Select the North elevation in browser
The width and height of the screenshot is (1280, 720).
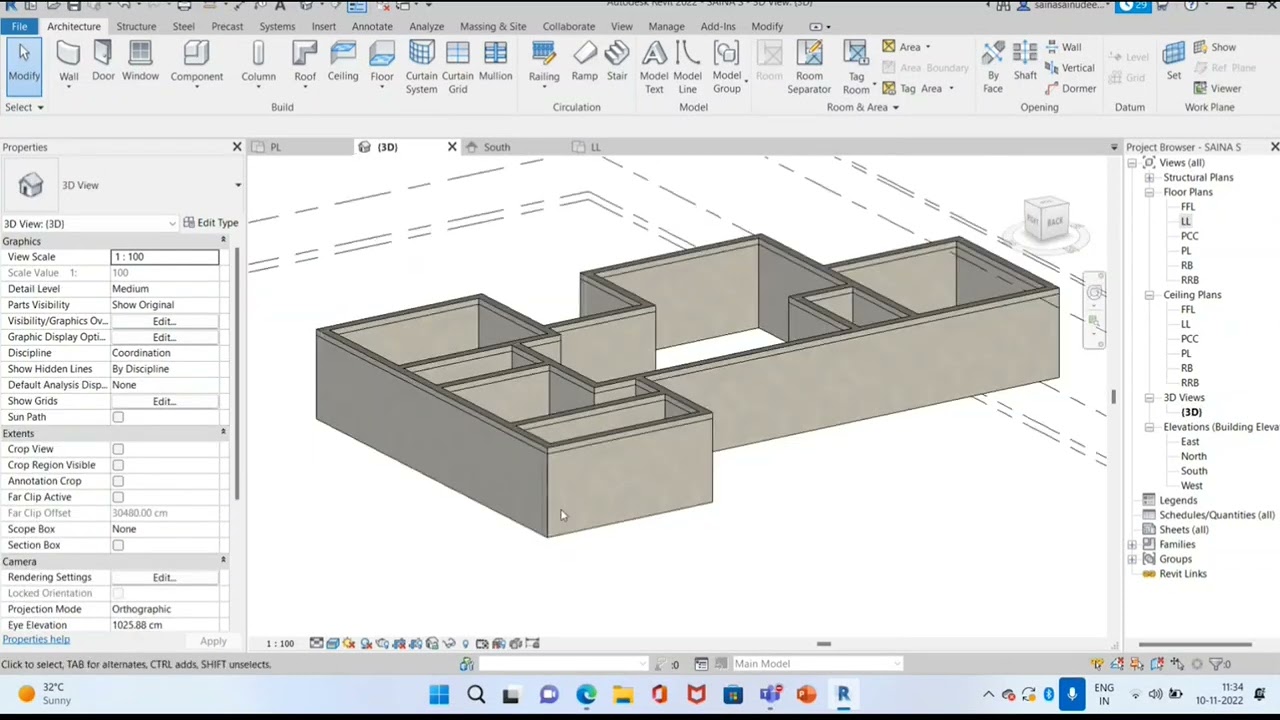(1193, 456)
